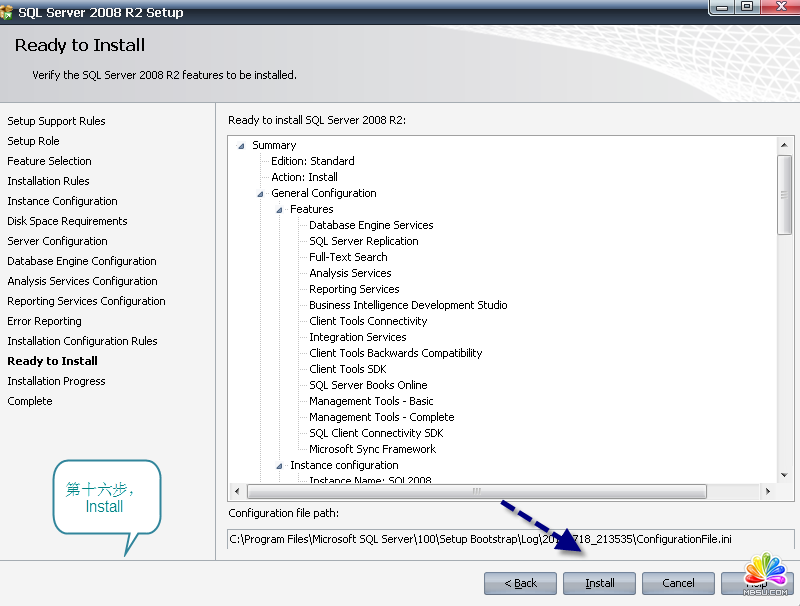Close the SQL Server Setup window
The width and height of the screenshot is (800, 606).
point(779,7)
